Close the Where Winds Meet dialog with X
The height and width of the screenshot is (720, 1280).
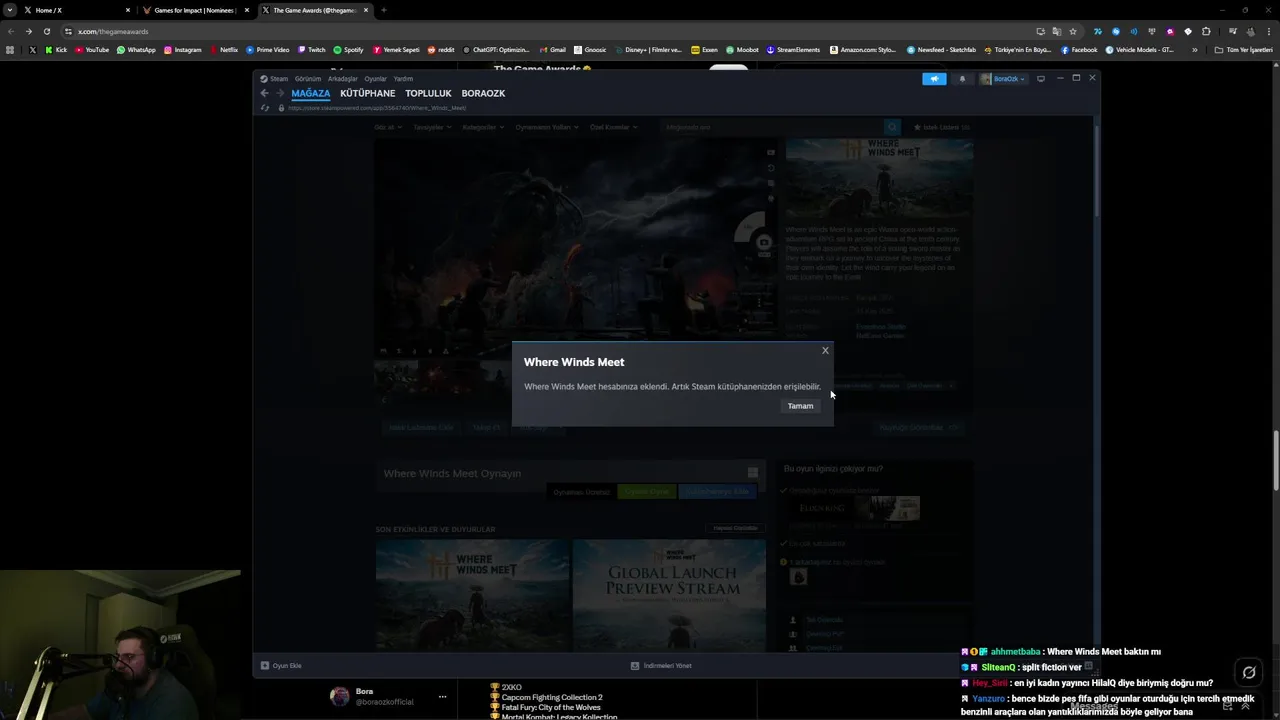coord(825,350)
